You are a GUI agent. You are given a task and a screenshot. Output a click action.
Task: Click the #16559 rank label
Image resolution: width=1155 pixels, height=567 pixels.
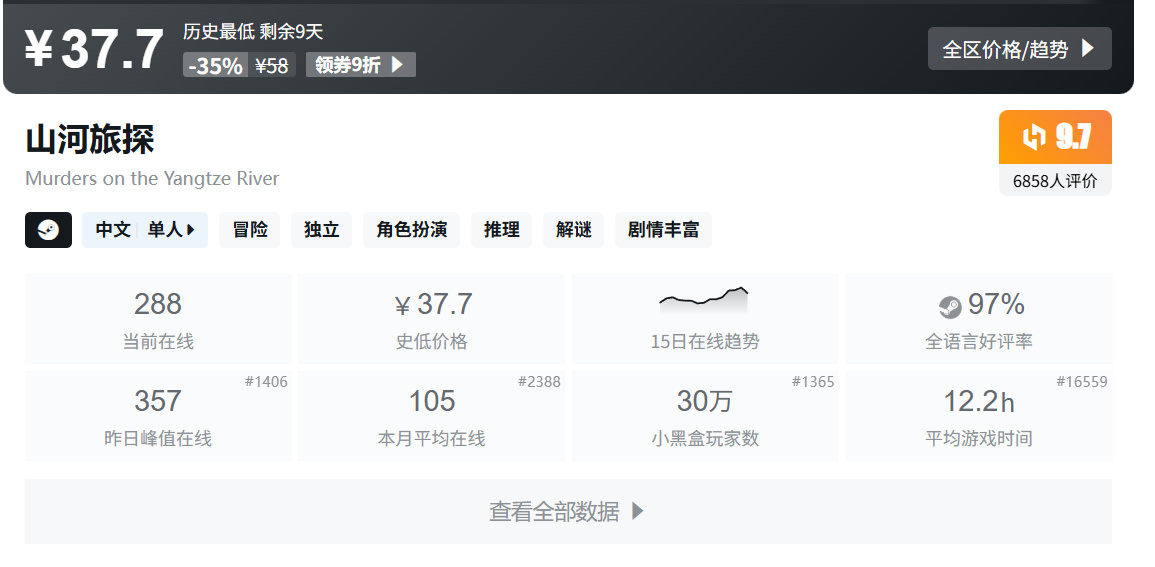(1082, 381)
